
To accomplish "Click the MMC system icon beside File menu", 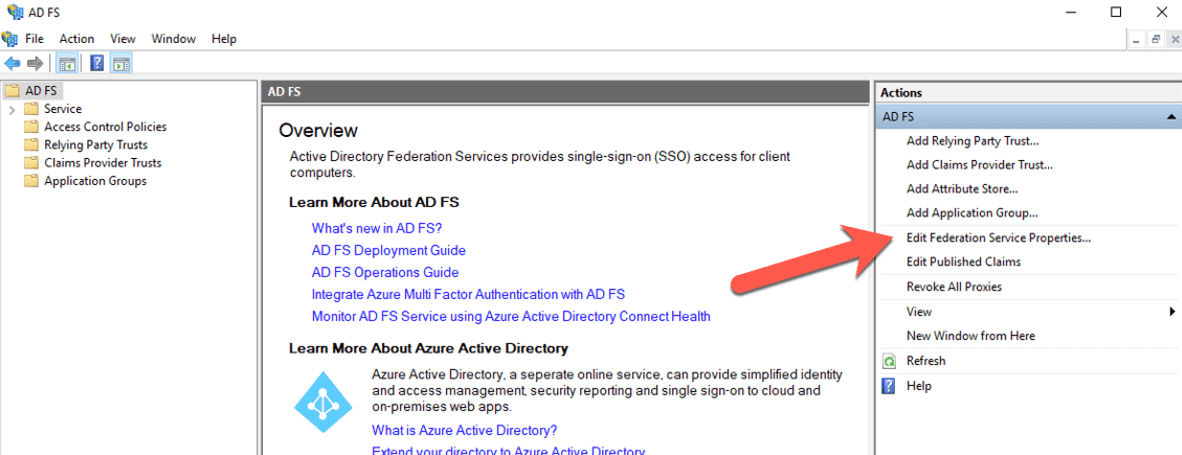I will 10,38.
